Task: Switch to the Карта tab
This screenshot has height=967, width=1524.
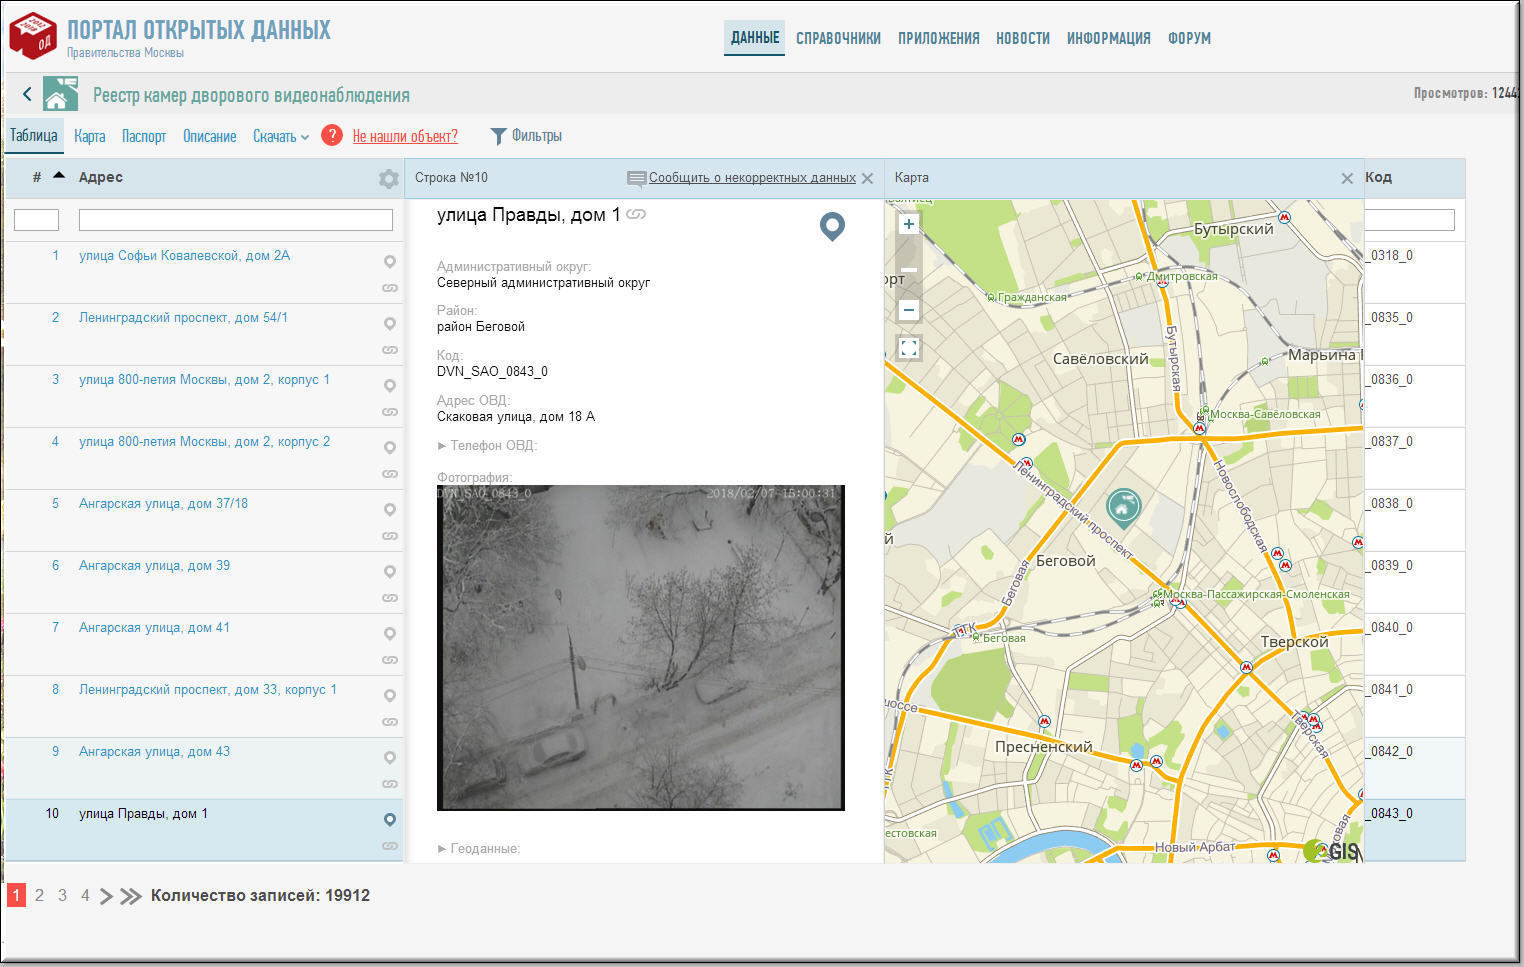Action: pyautogui.click(x=89, y=137)
